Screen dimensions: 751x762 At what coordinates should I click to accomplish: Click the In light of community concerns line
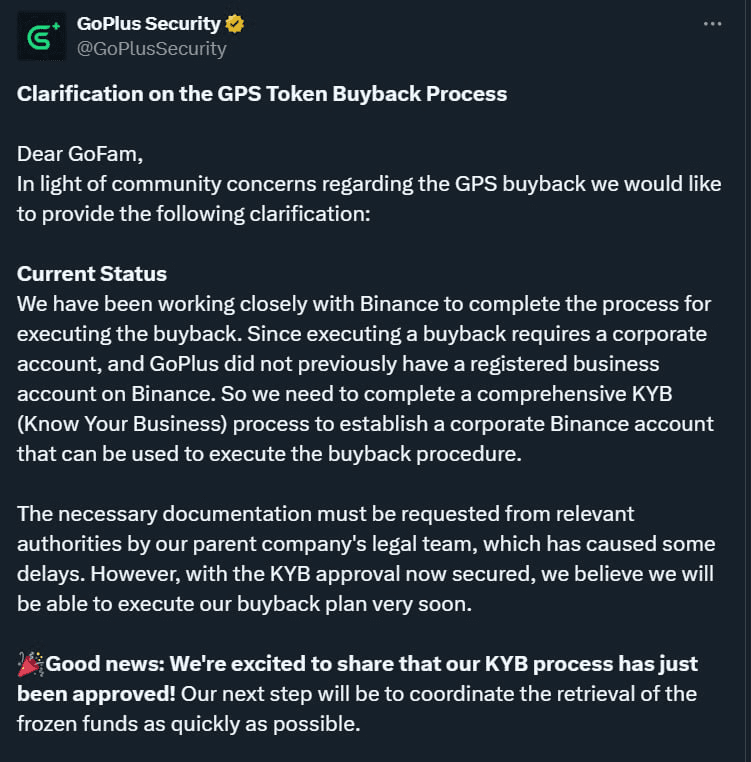[369, 184]
